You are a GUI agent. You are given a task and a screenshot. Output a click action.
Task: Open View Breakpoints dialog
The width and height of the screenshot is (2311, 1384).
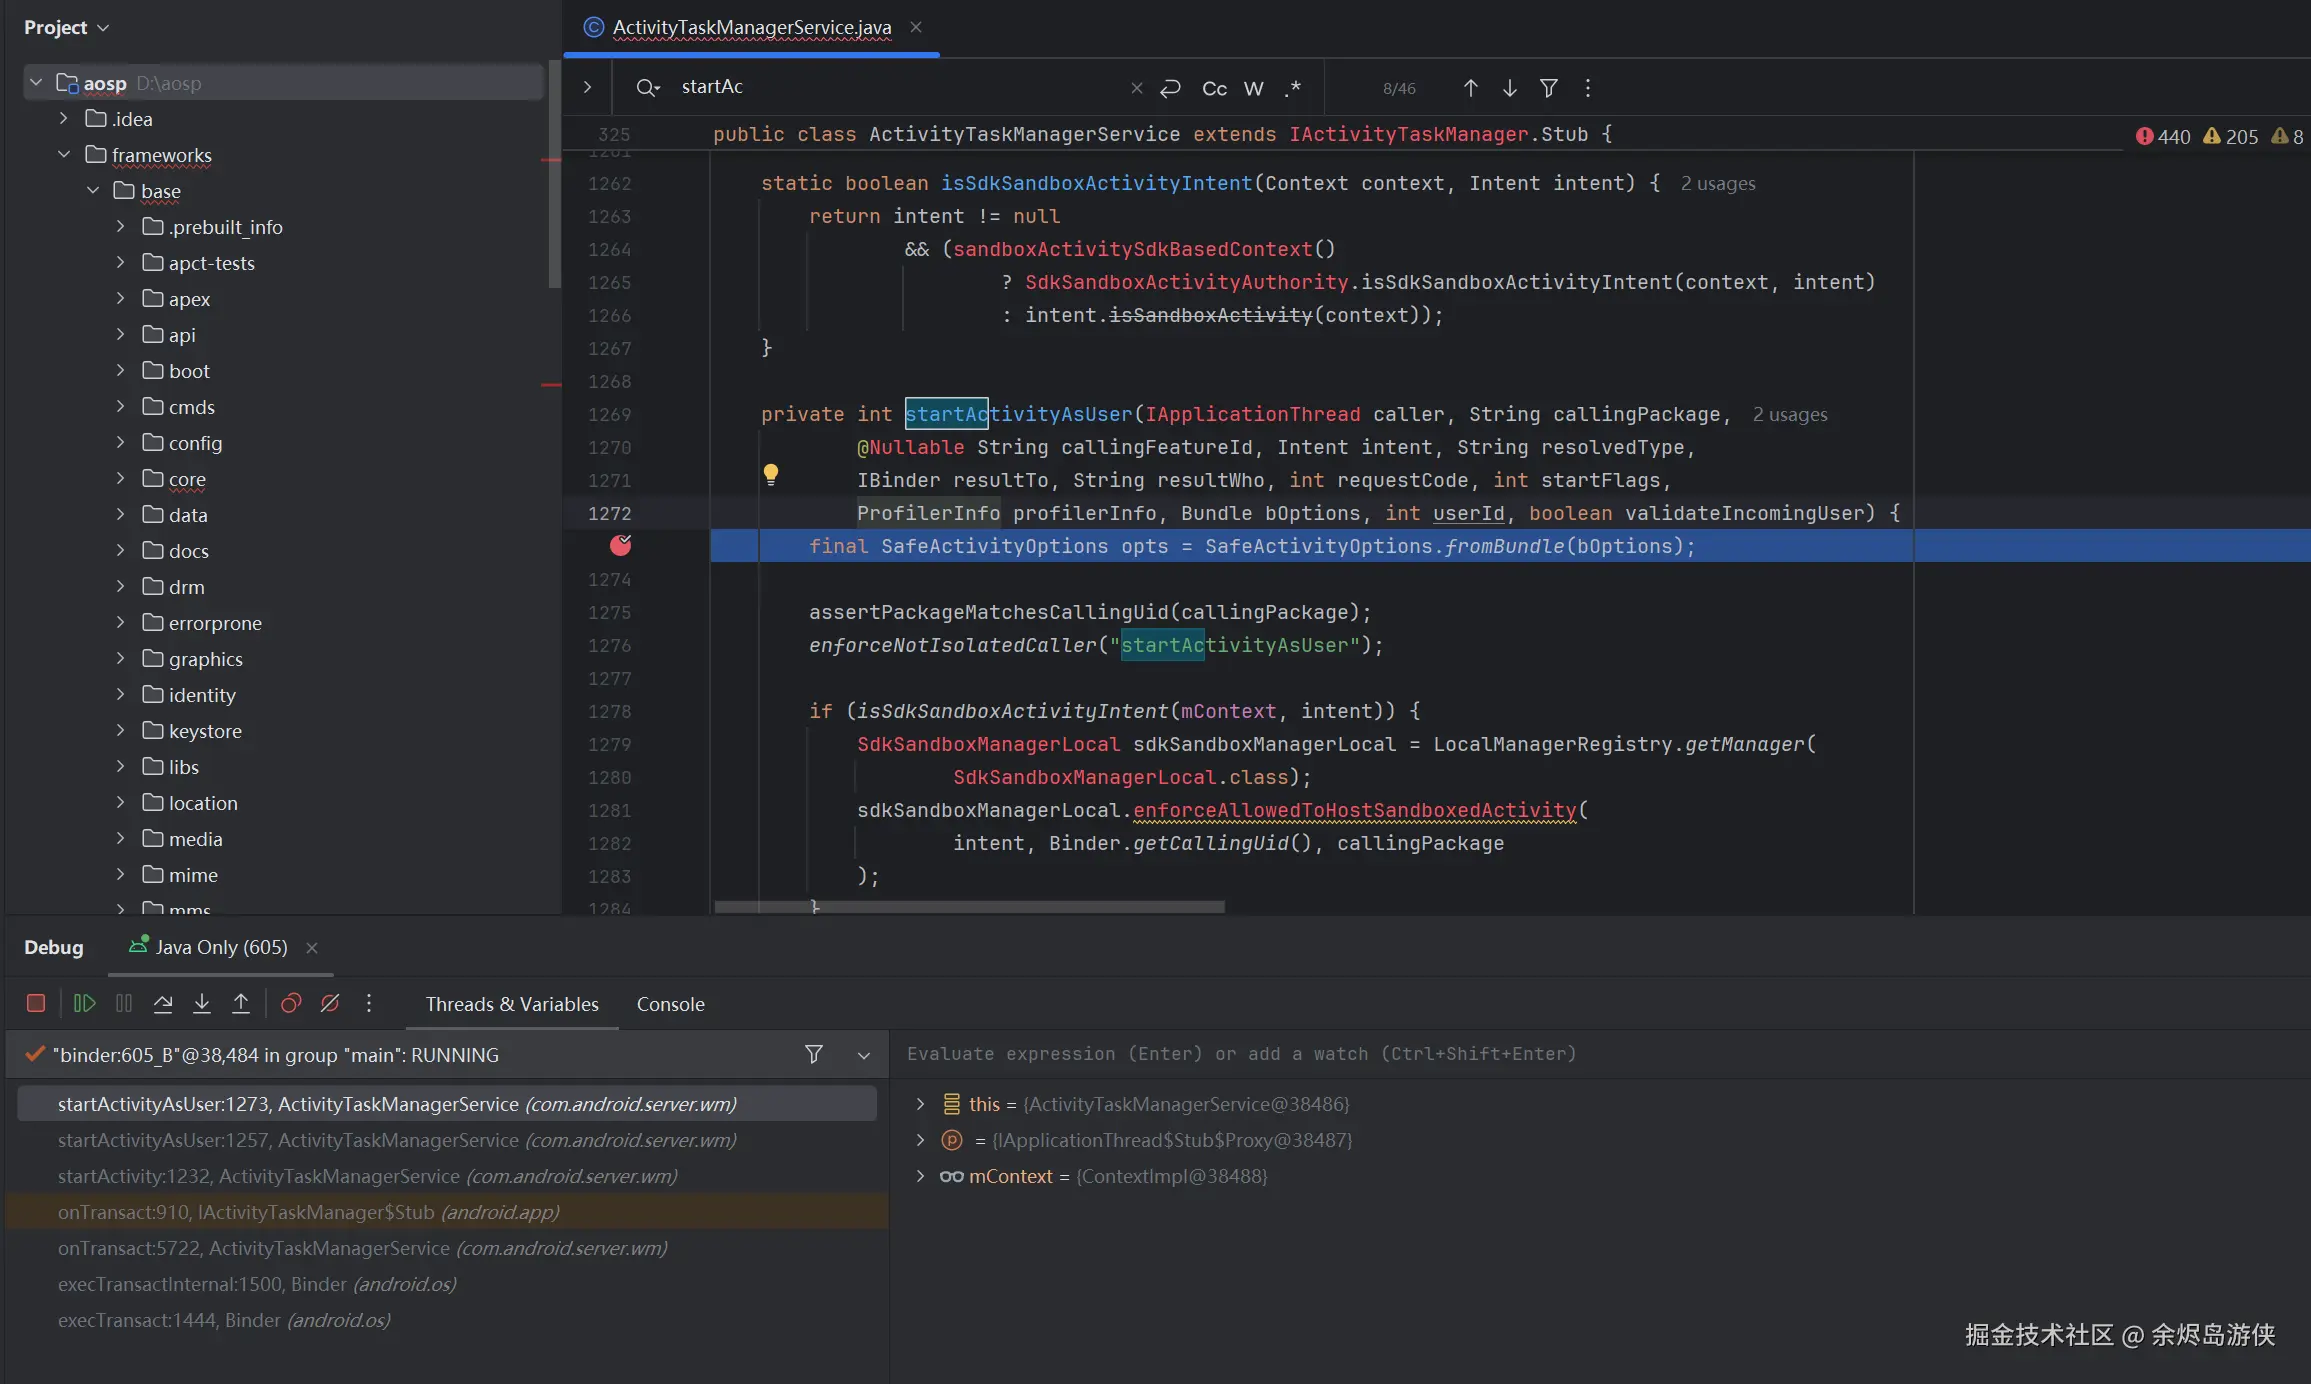(x=291, y=1003)
